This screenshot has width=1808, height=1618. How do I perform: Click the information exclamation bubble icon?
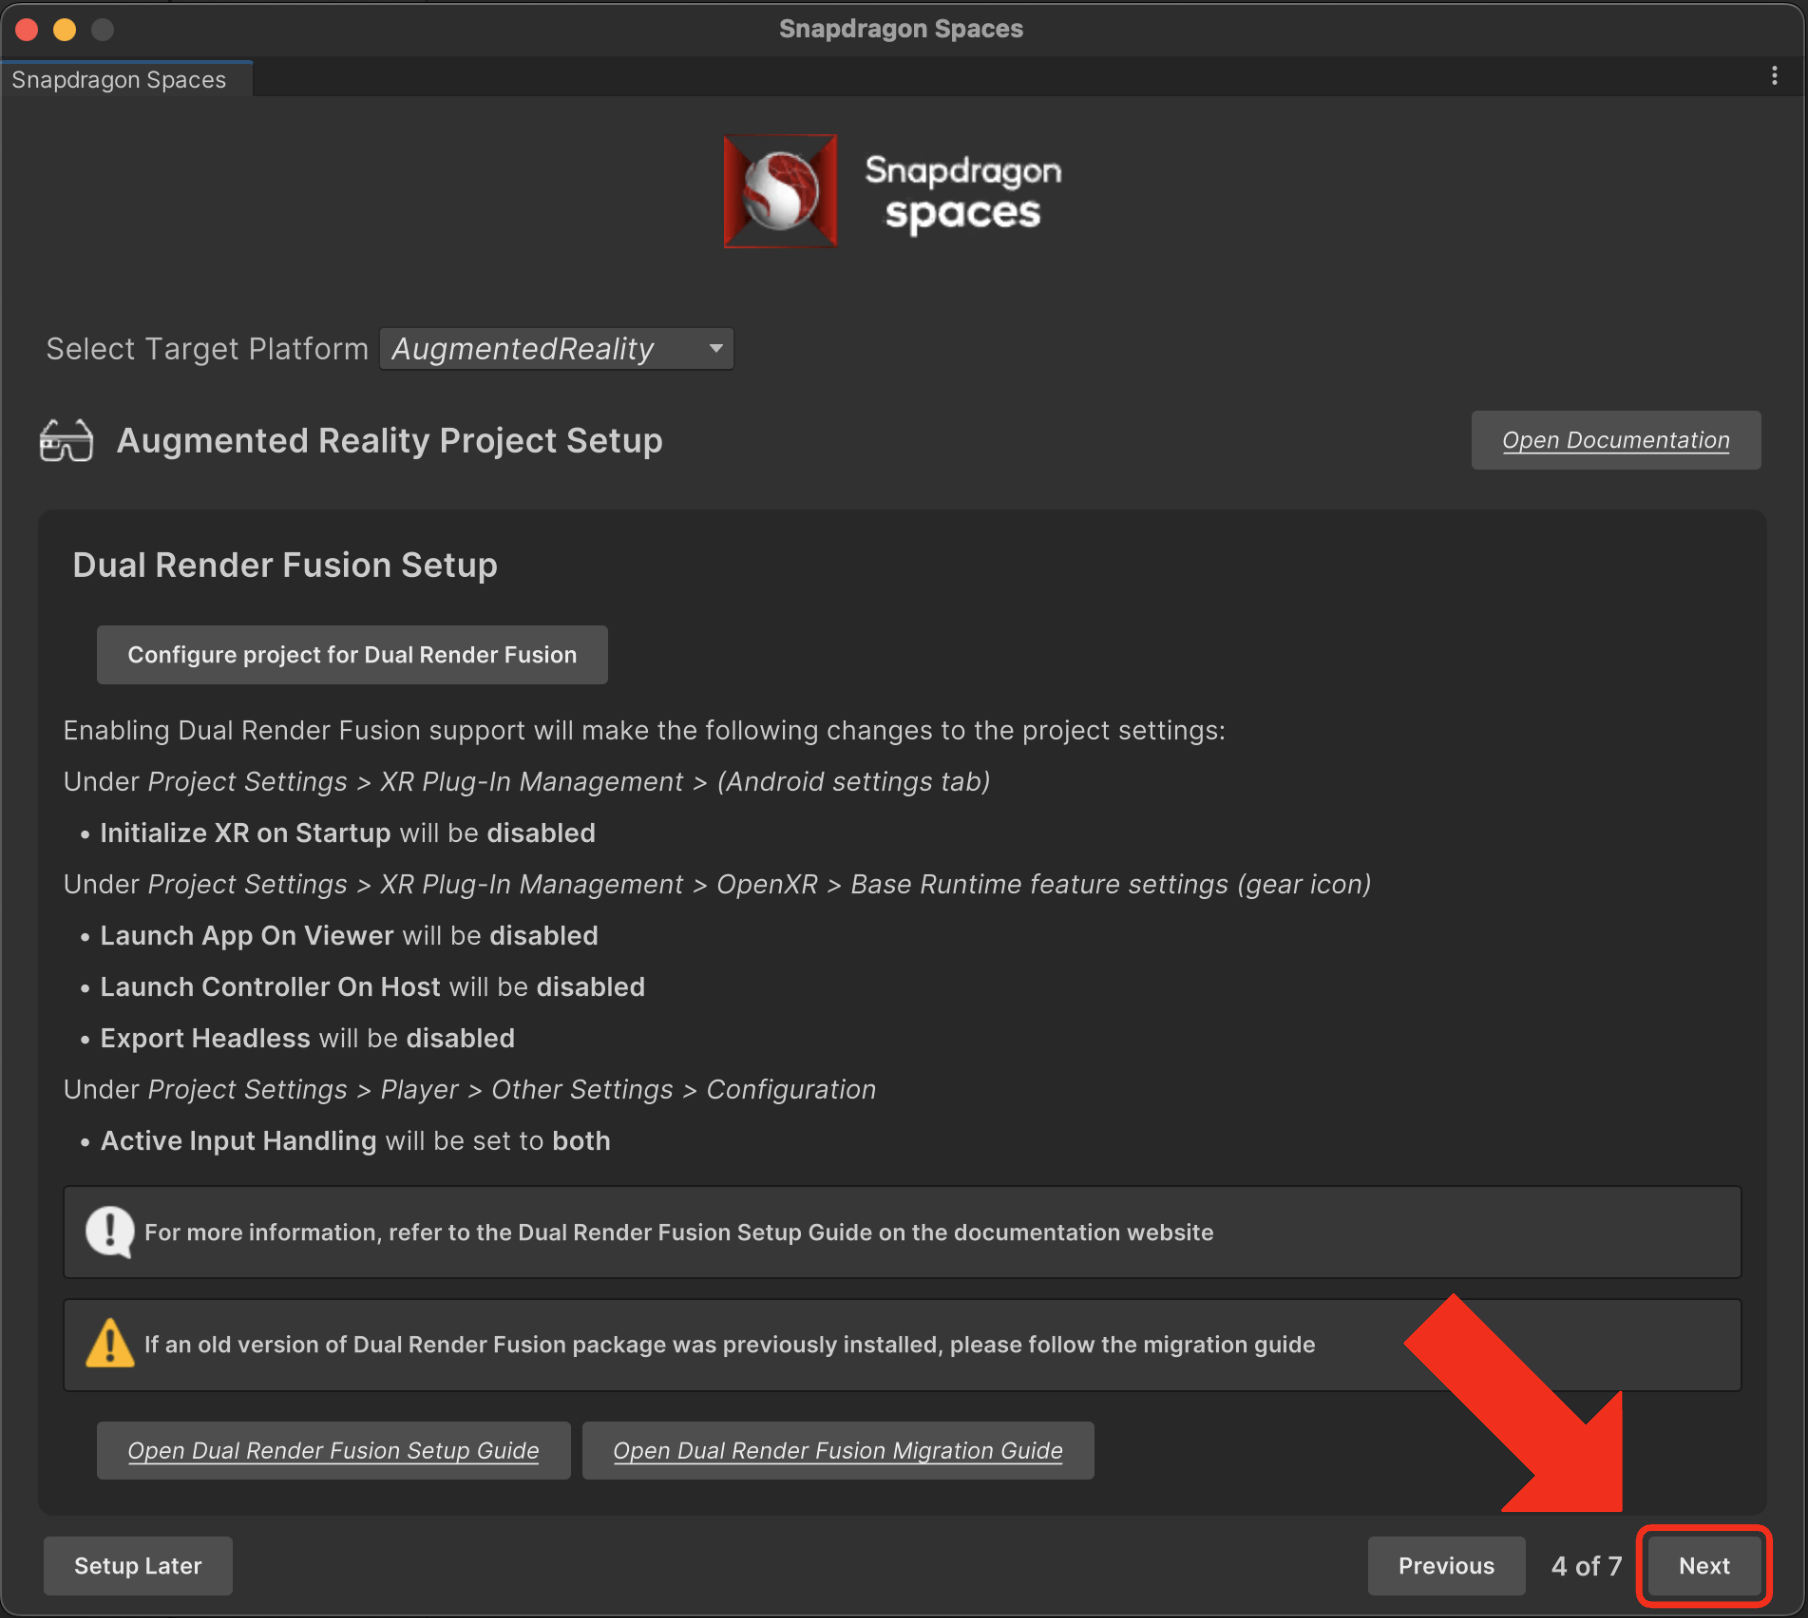coord(109,1232)
